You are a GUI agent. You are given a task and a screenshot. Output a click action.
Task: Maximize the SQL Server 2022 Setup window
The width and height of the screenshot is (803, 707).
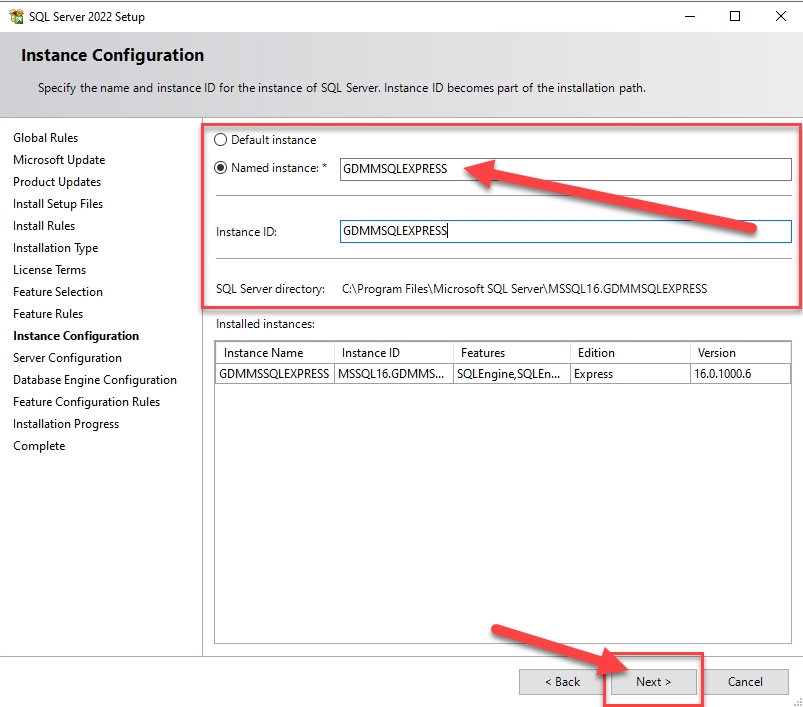point(735,16)
